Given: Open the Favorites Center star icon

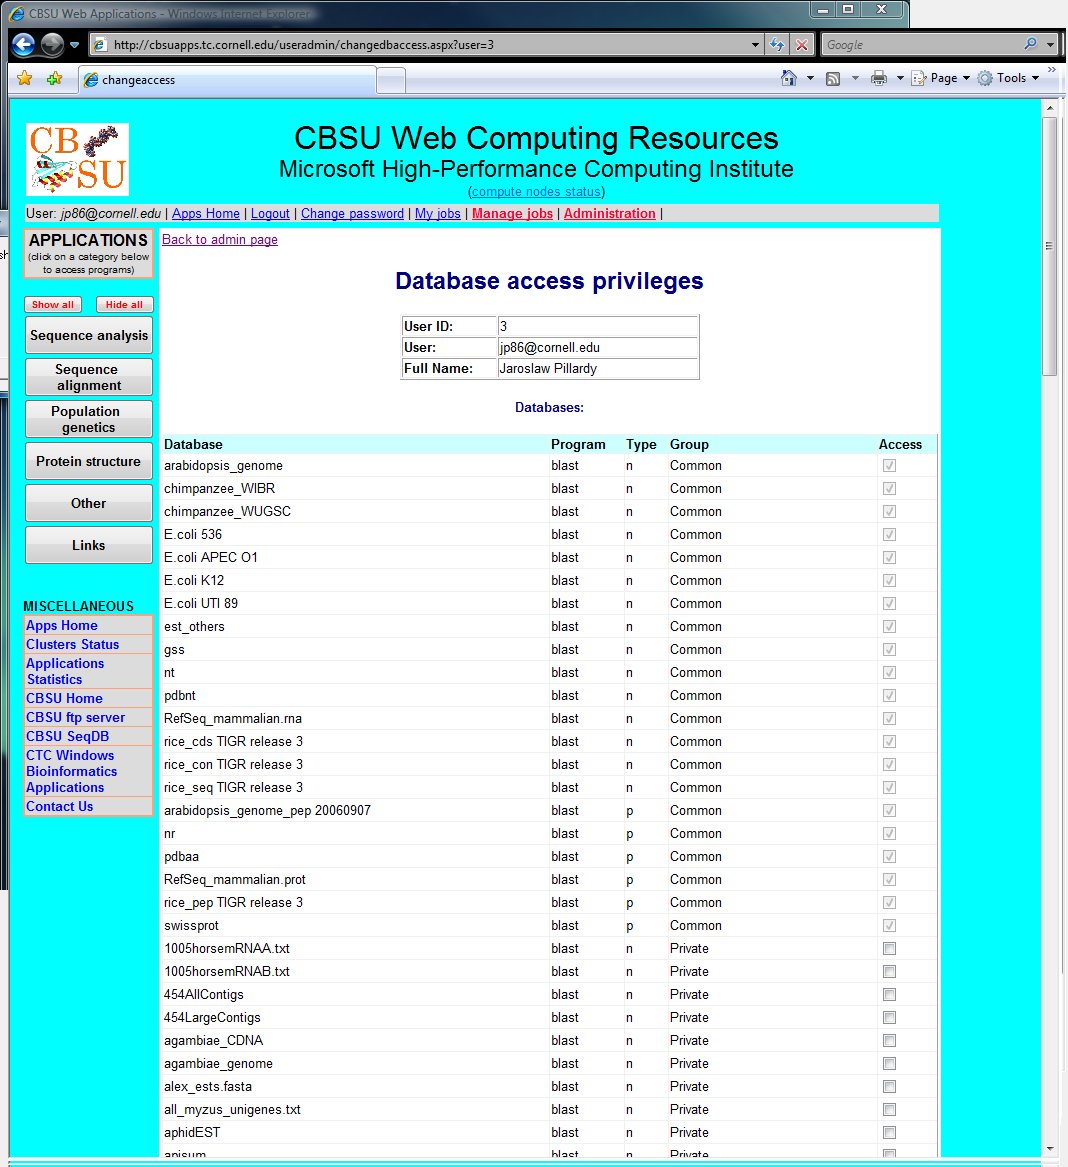Looking at the screenshot, I should (25, 79).
